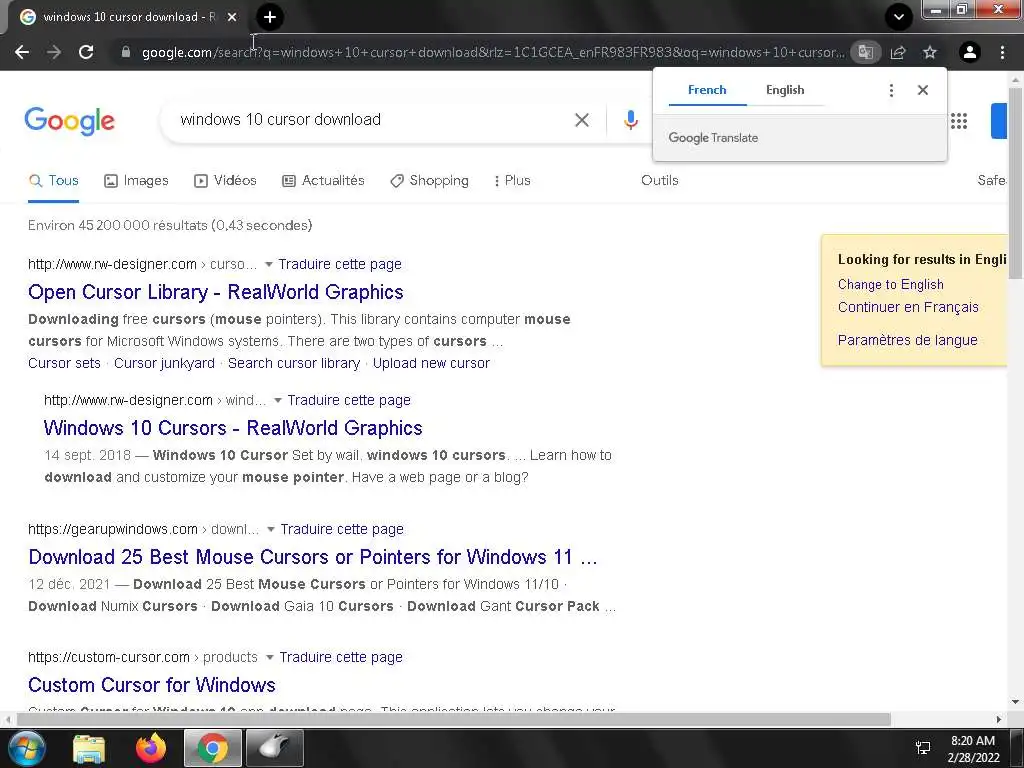Open Download 25 Best Mouse Cursors result
The height and width of the screenshot is (768, 1024).
[313, 557]
